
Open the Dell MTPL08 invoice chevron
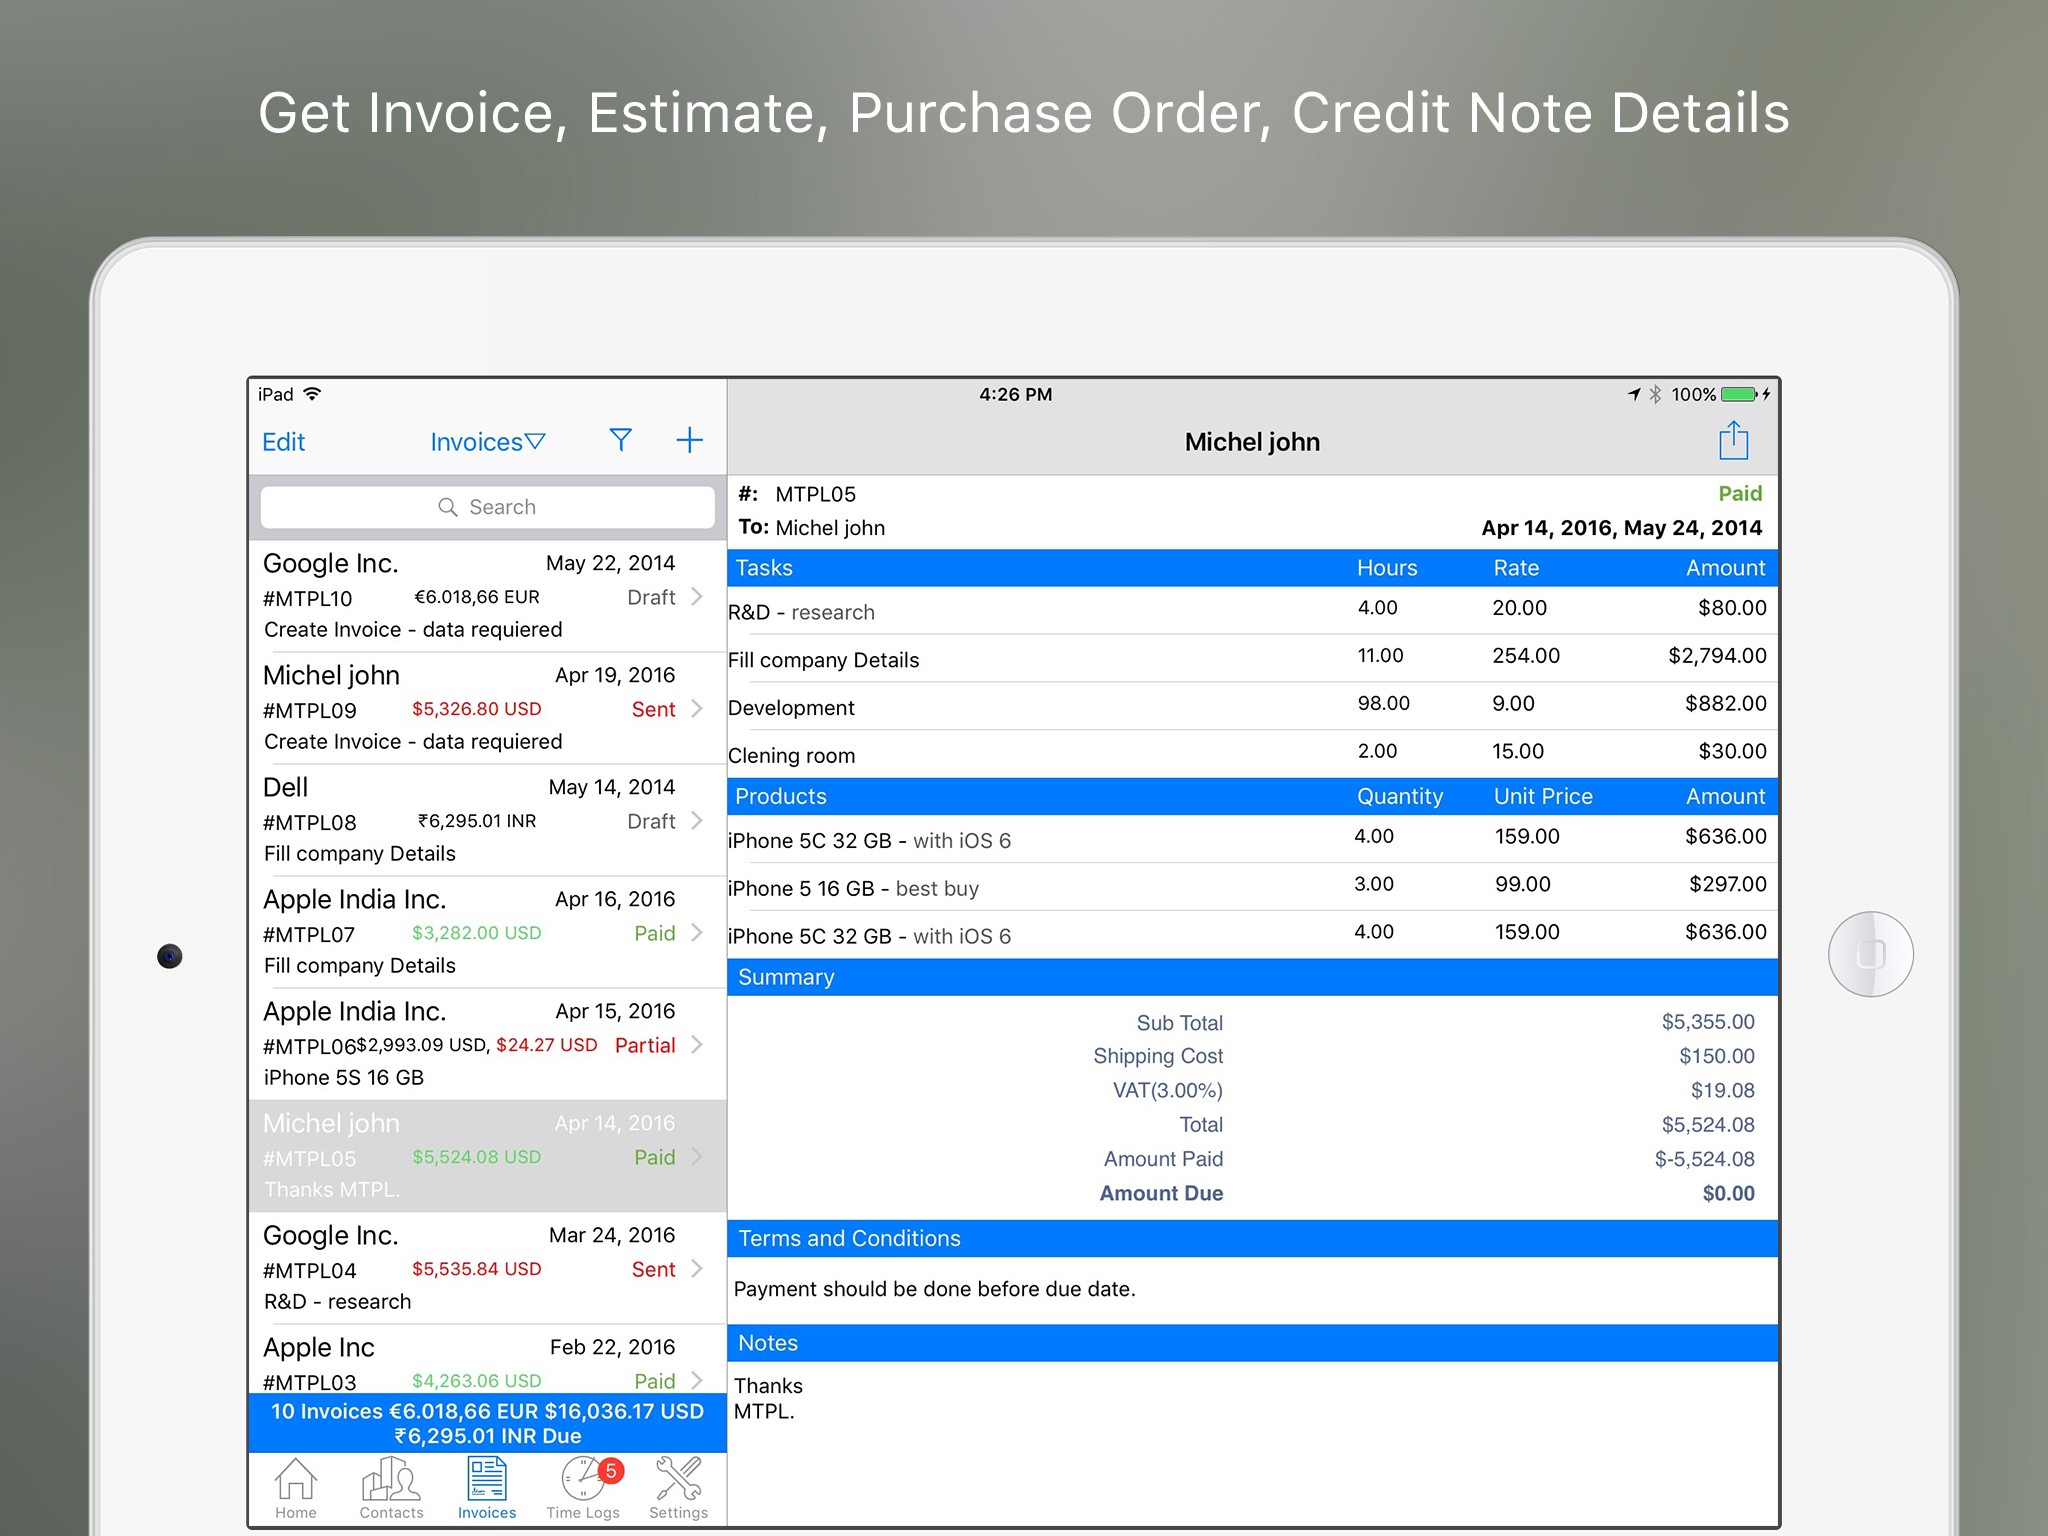[x=697, y=821]
